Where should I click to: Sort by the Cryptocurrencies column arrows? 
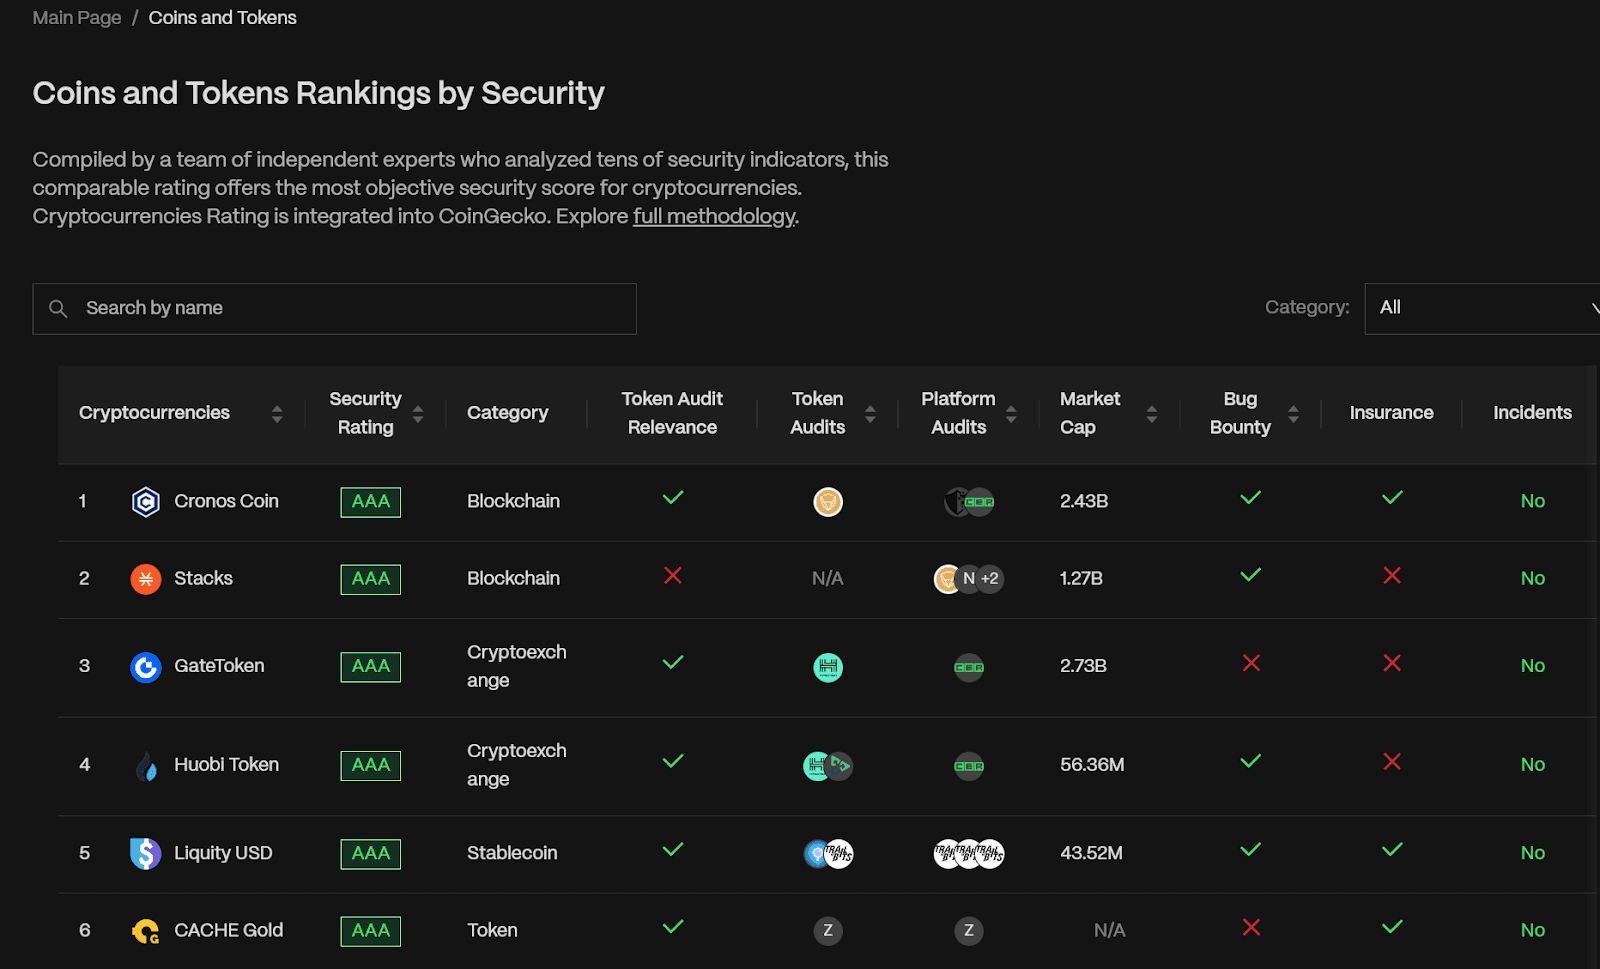pos(277,413)
